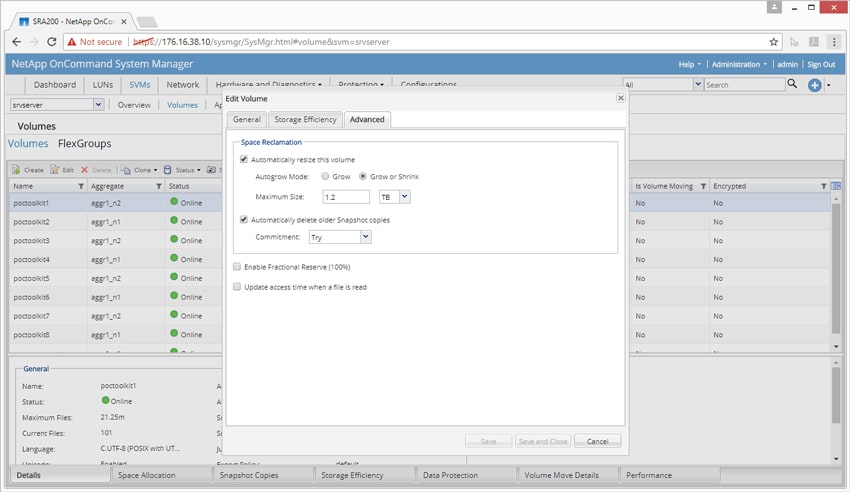
Task: Click the Cancel button
Action: click(597, 441)
